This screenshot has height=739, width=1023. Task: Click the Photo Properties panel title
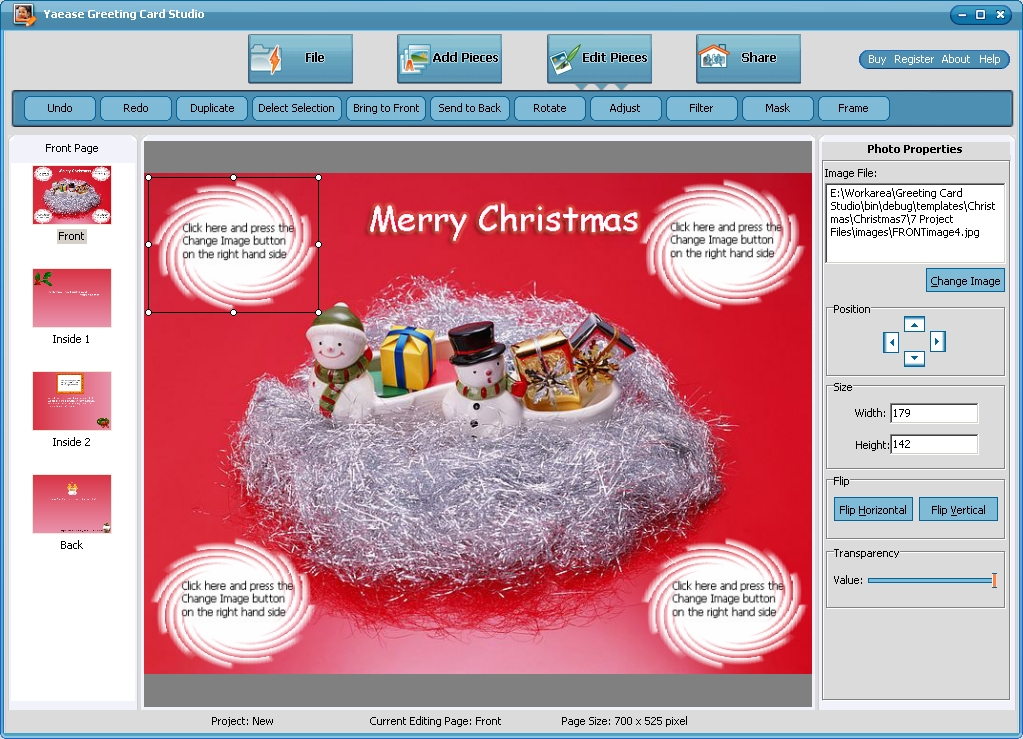[915, 149]
